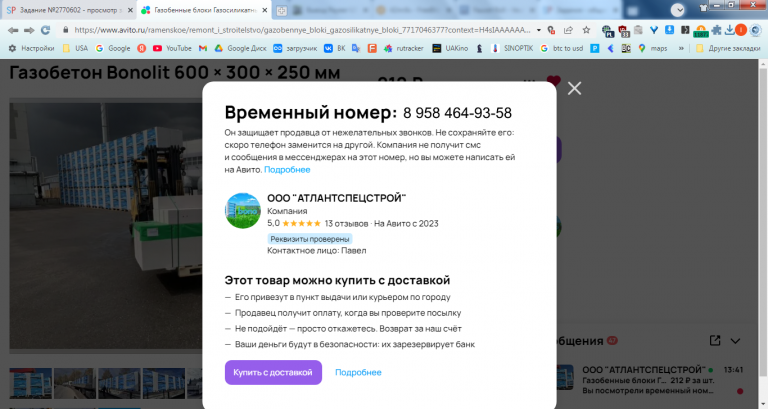Open the seller's round avatar in popup
The image size is (768, 409).
click(x=242, y=211)
